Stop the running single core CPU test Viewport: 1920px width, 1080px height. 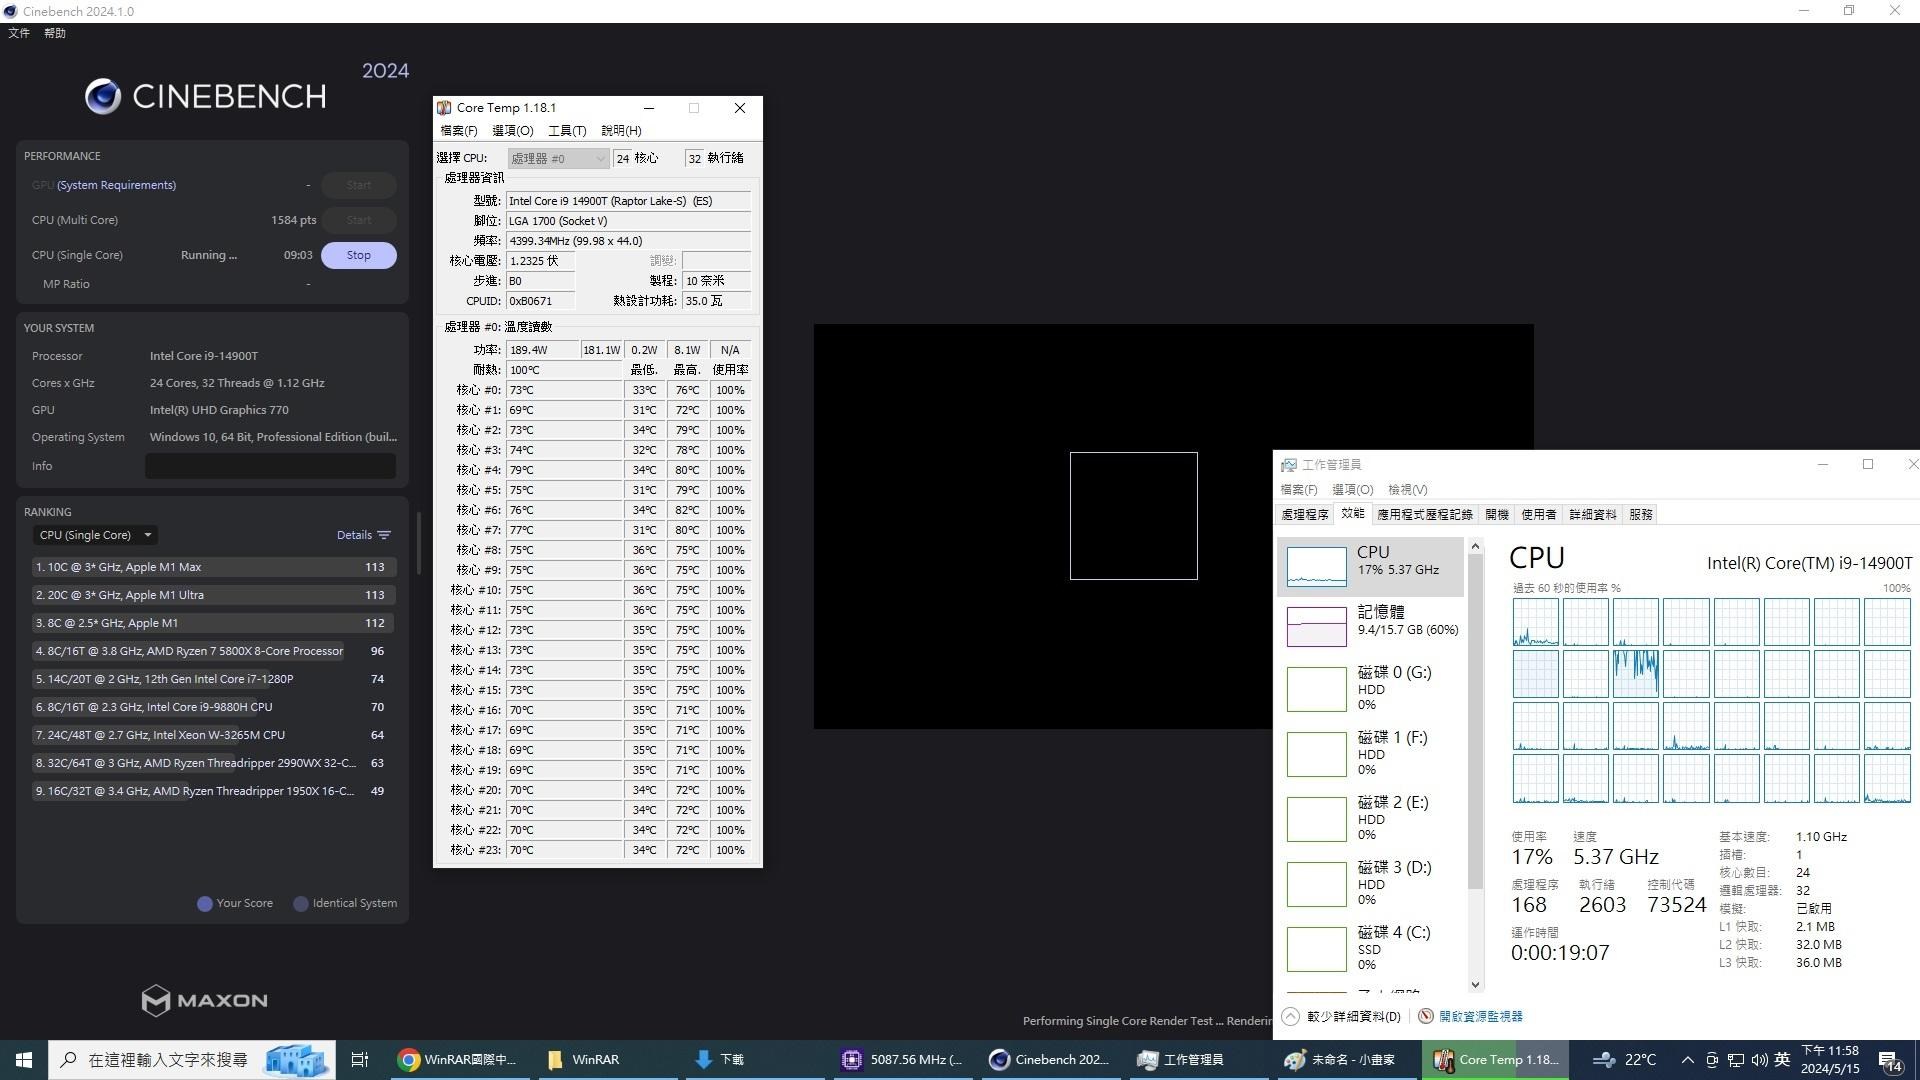pyautogui.click(x=358, y=254)
